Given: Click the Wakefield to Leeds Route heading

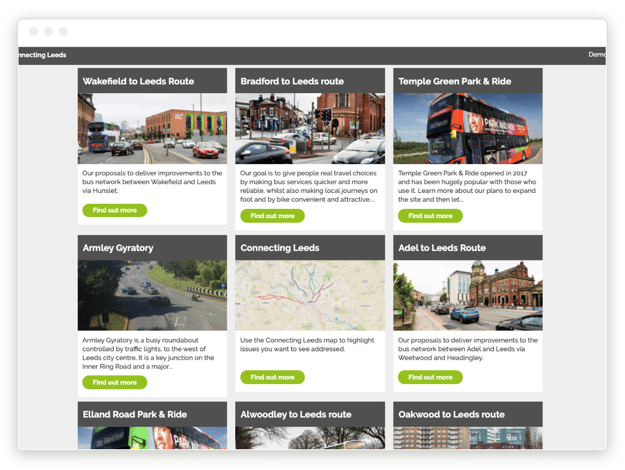Looking at the screenshot, I should click(x=138, y=81).
